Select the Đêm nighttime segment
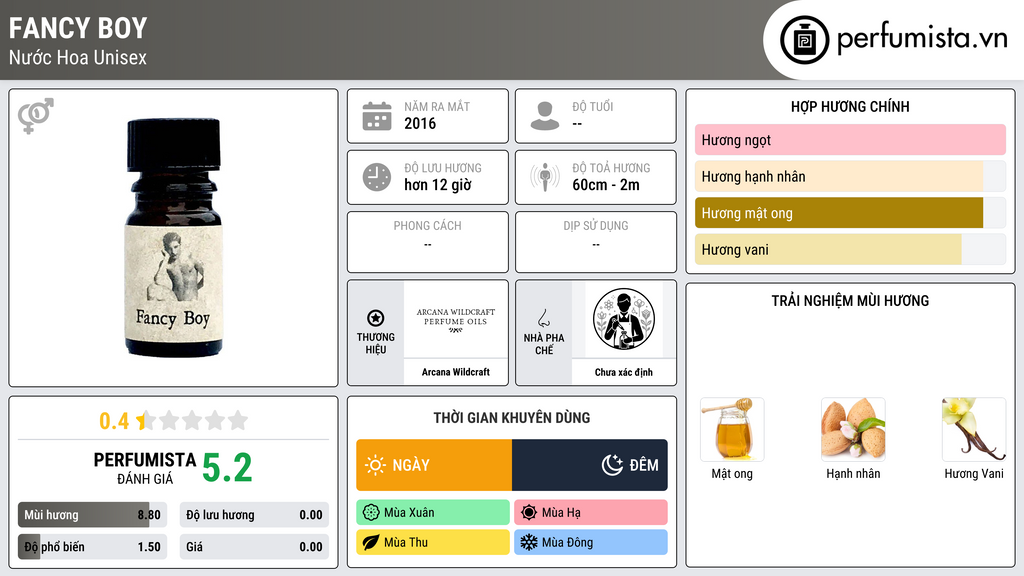1024x576 pixels. pos(590,465)
